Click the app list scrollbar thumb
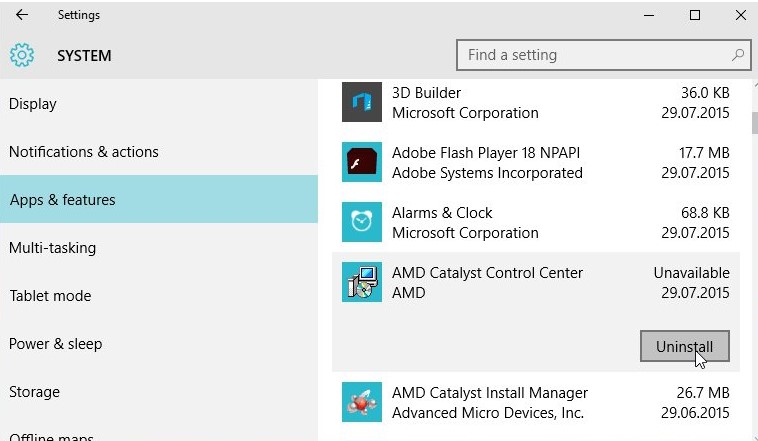Image resolution: width=758 pixels, height=441 pixels. (x=755, y=123)
